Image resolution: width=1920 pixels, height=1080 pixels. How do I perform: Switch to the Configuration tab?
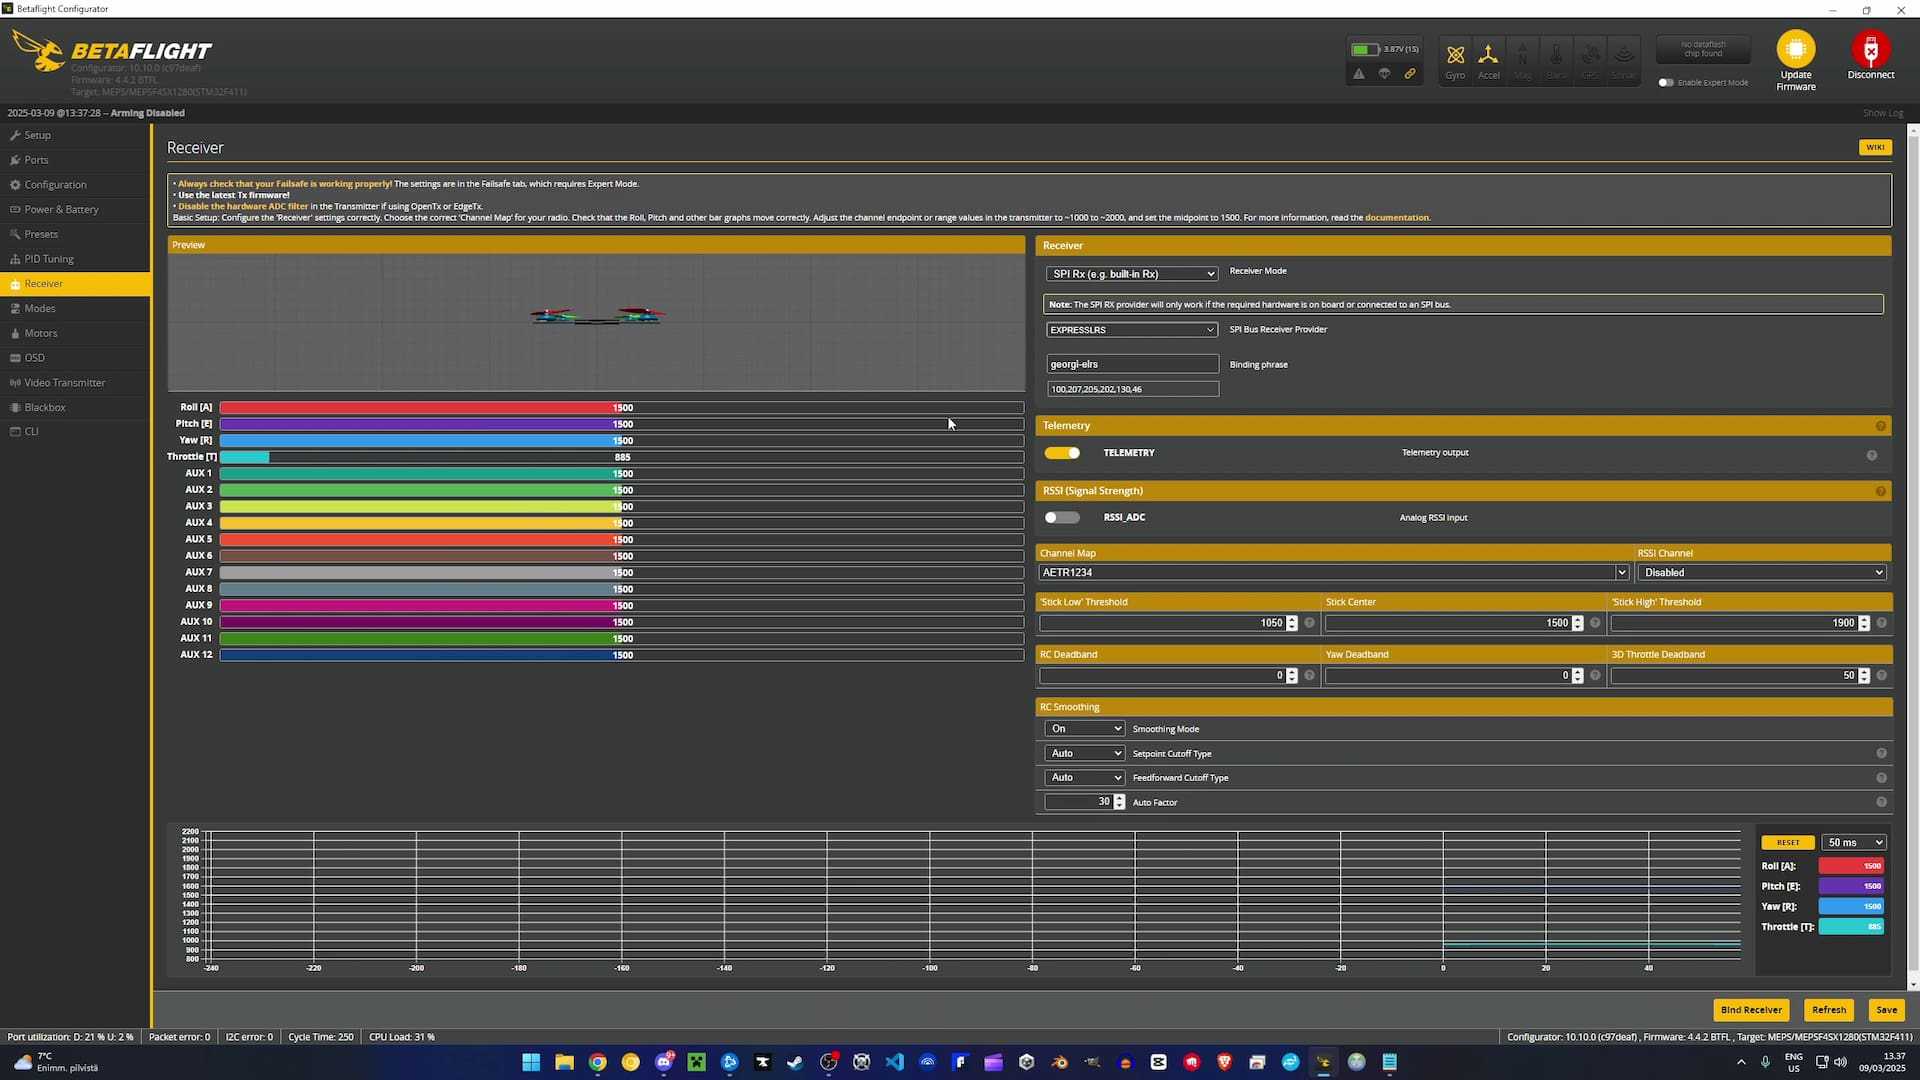pyautogui.click(x=75, y=185)
